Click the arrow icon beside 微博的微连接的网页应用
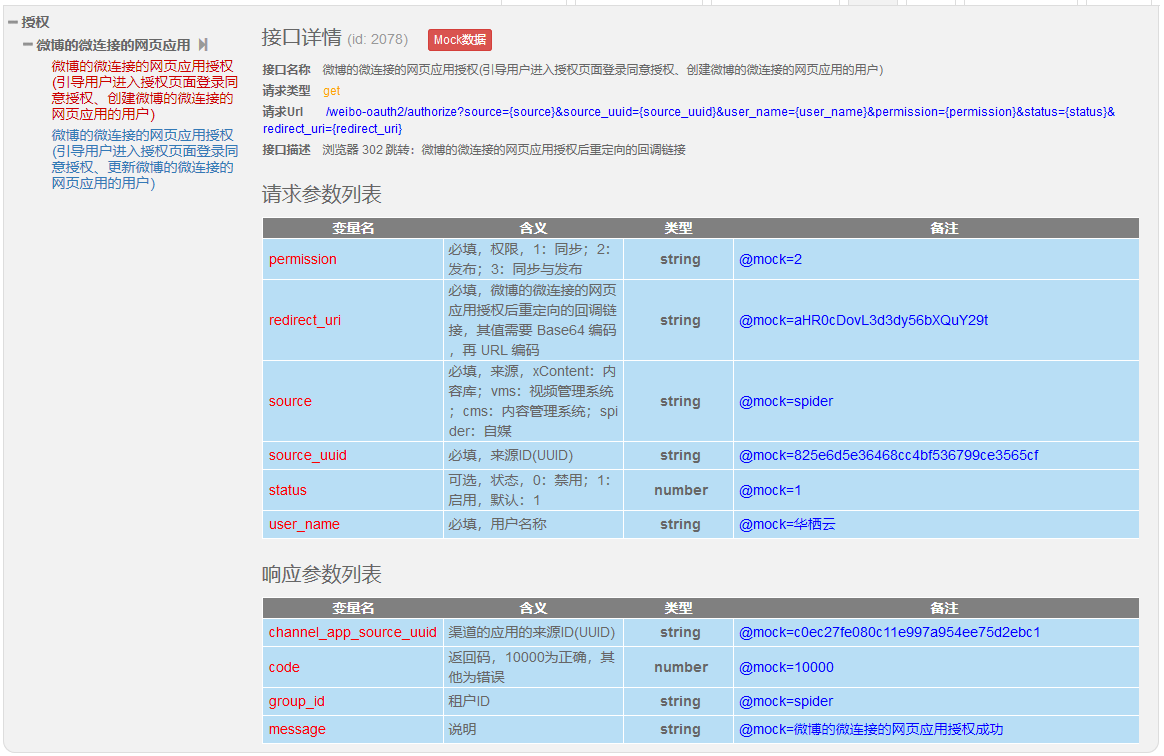Image resolution: width=1164 pixels, height=756 pixels. coord(203,45)
